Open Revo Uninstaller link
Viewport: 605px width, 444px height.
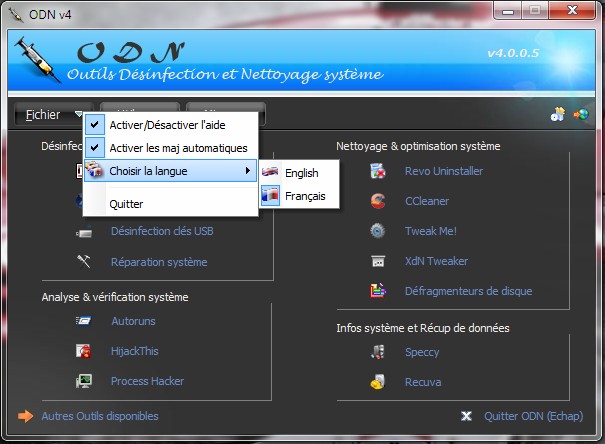click(x=444, y=171)
